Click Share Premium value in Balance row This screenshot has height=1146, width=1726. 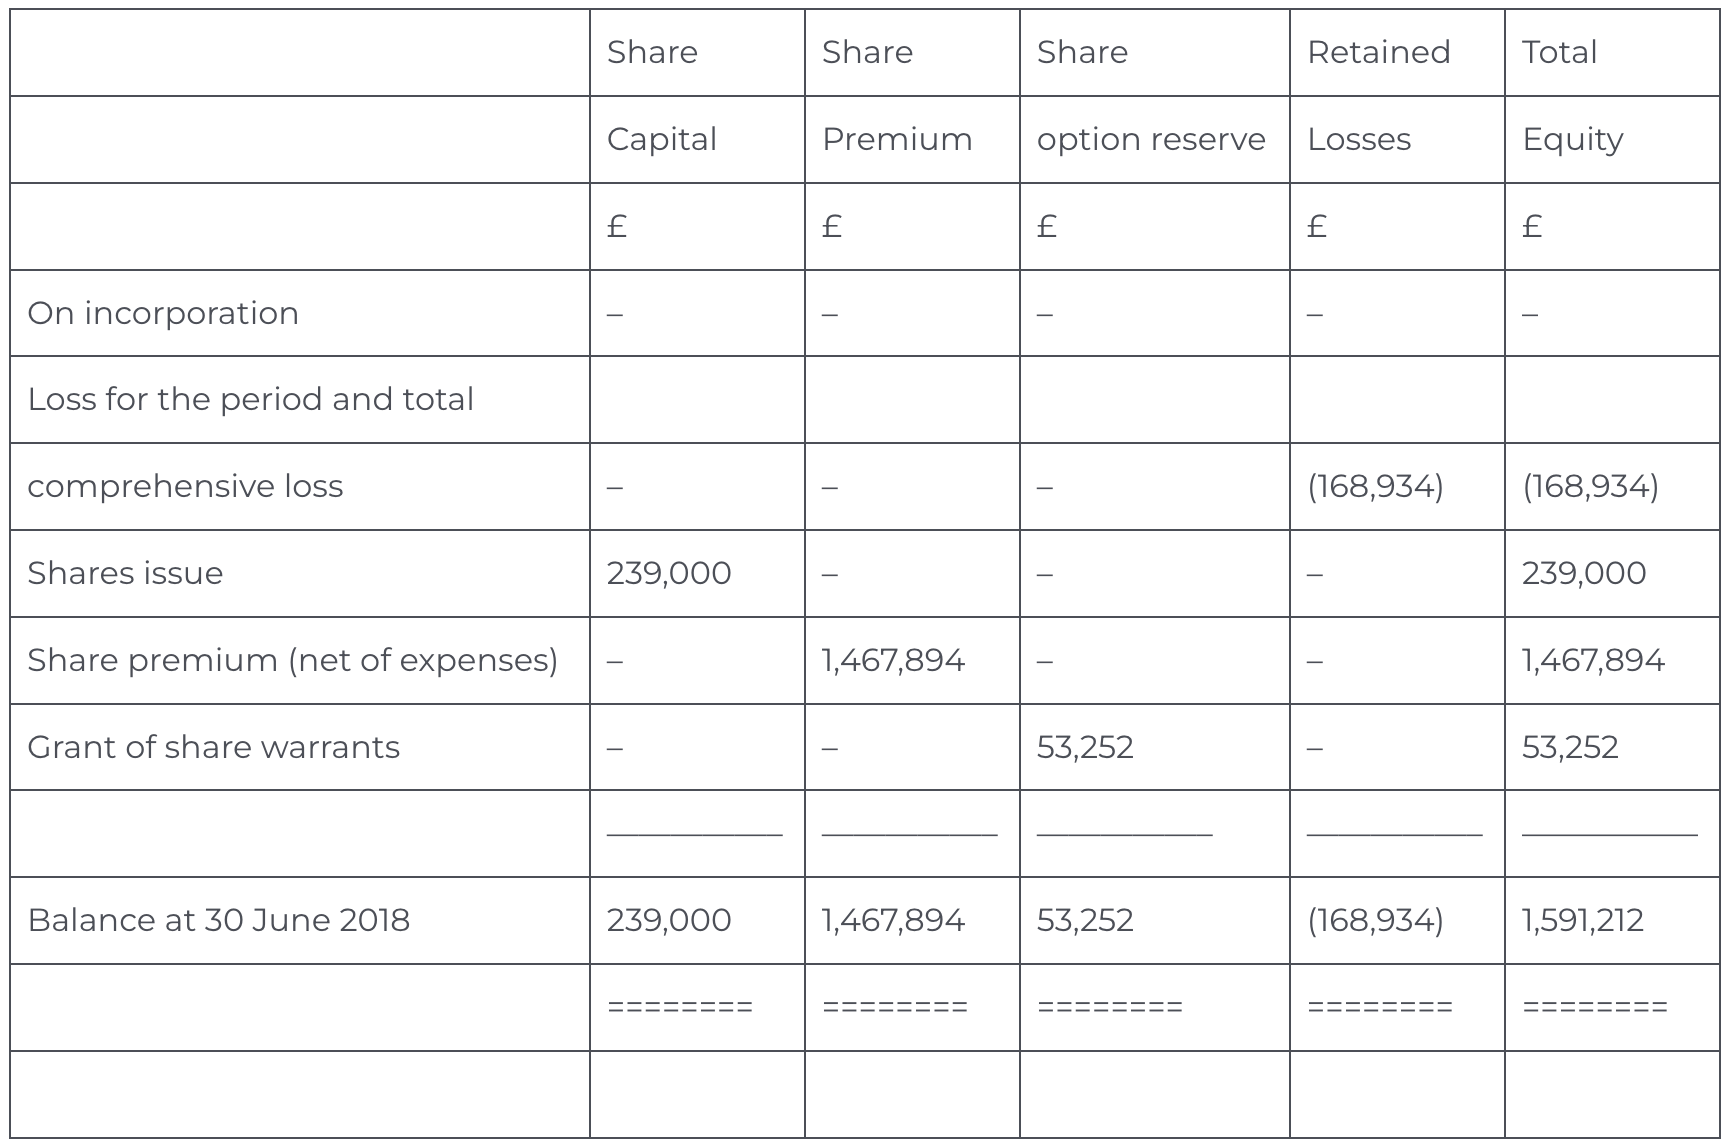[x=892, y=921]
